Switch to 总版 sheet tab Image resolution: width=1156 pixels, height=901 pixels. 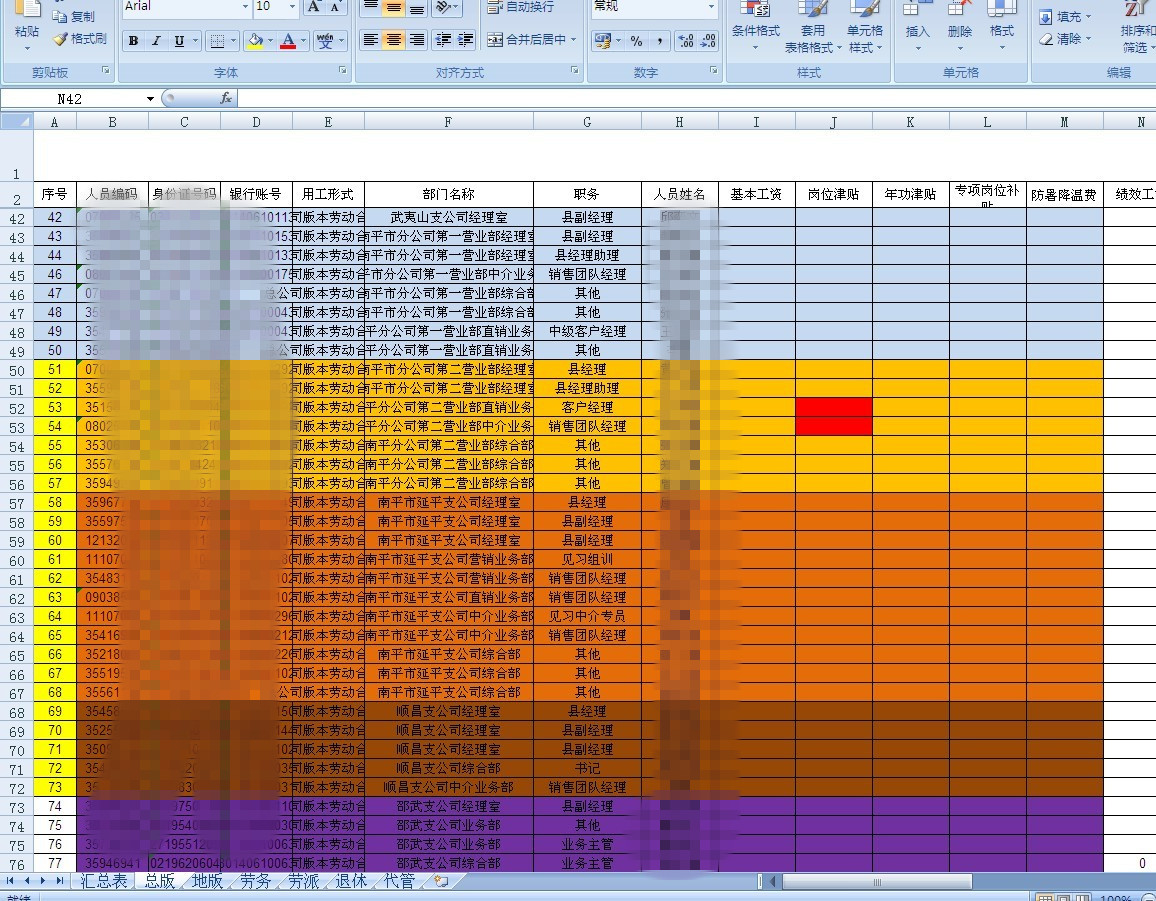point(159,880)
